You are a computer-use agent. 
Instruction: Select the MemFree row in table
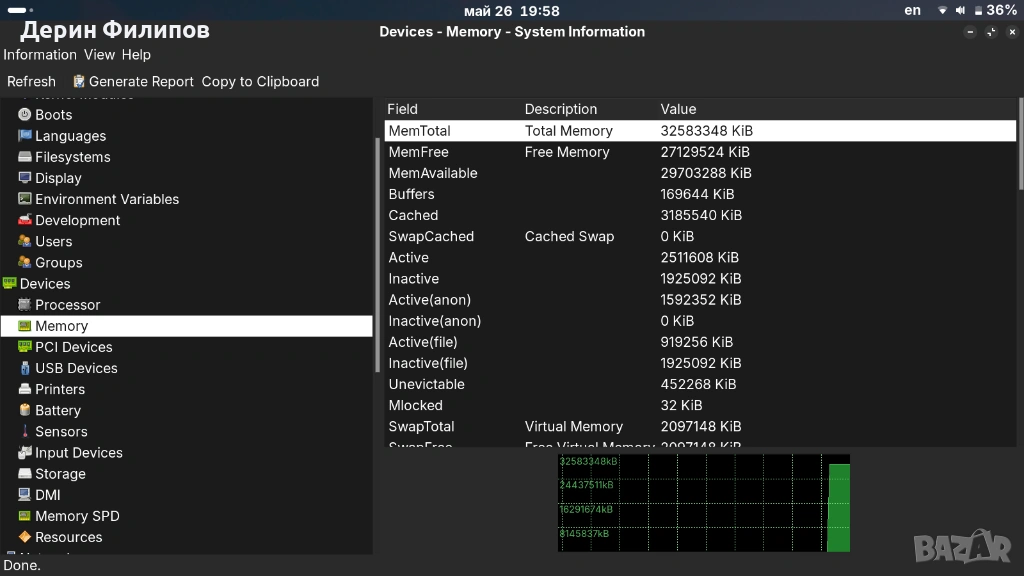[700, 152]
